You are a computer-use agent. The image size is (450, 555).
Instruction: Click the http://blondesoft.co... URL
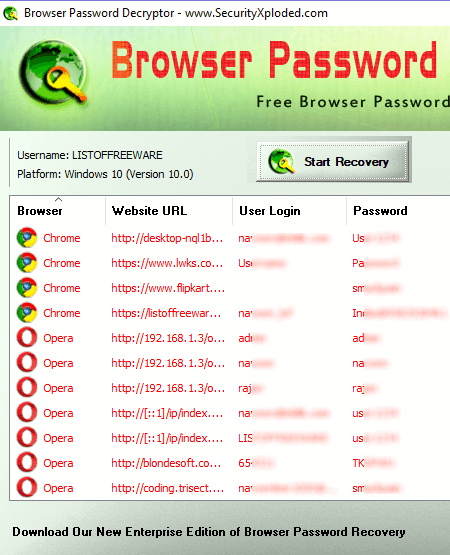(x=166, y=463)
